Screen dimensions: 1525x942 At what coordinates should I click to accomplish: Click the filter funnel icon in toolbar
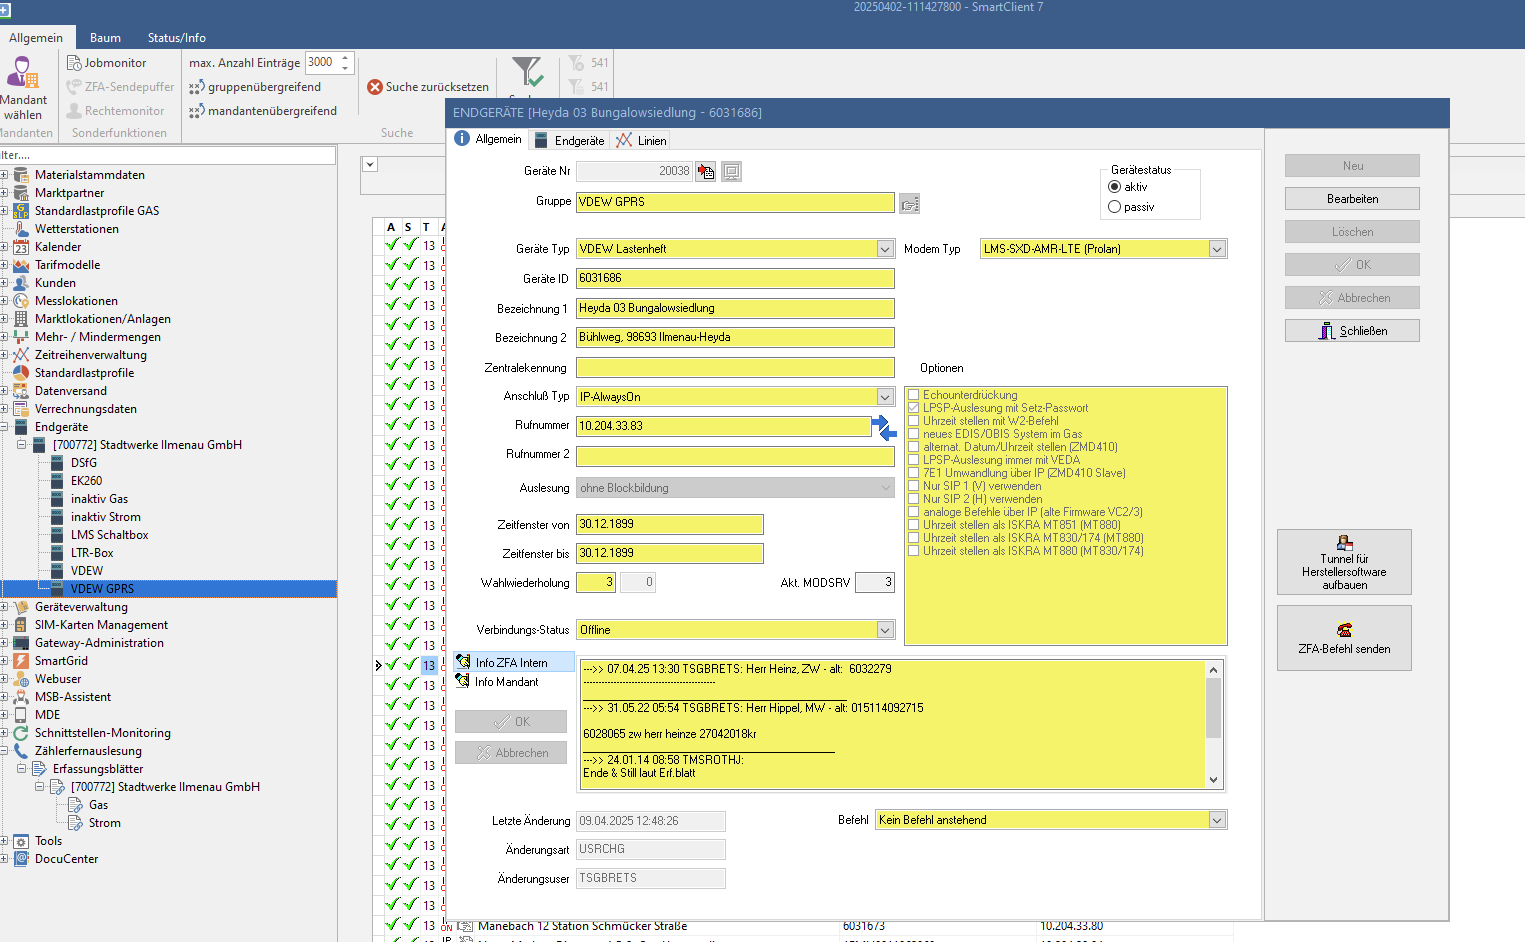point(527,72)
